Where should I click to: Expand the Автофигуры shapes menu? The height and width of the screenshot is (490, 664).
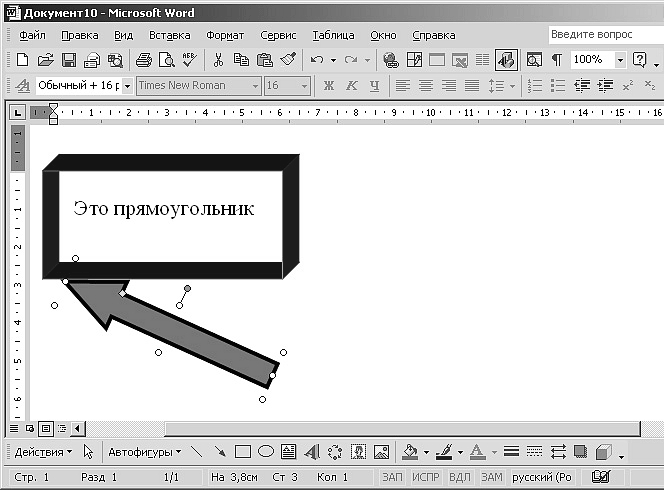pyautogui.click(x=144, y=452)
